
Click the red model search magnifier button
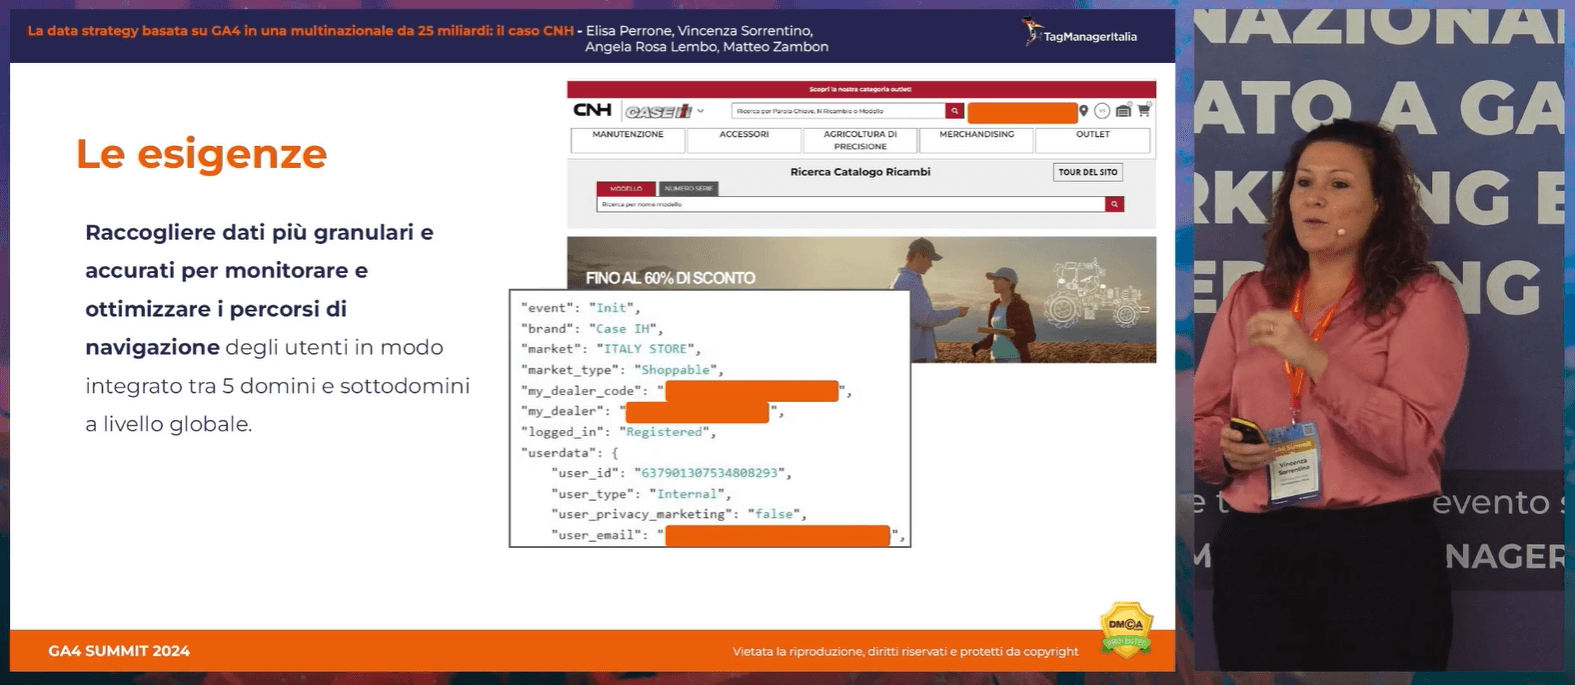(x=1115, y=204)
